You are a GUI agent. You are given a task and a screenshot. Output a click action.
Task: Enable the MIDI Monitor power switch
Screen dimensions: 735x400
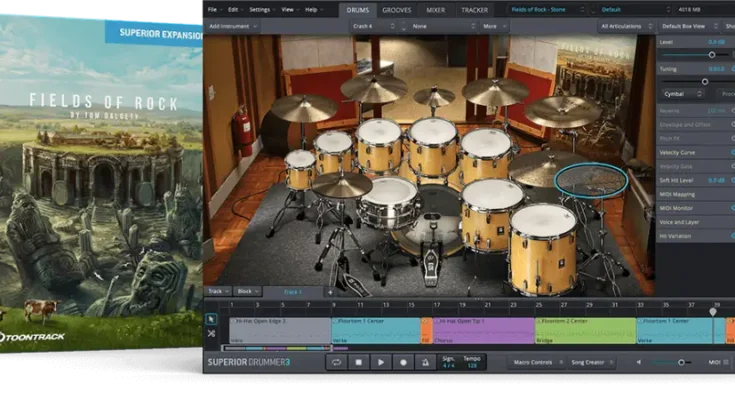point(732,207)
